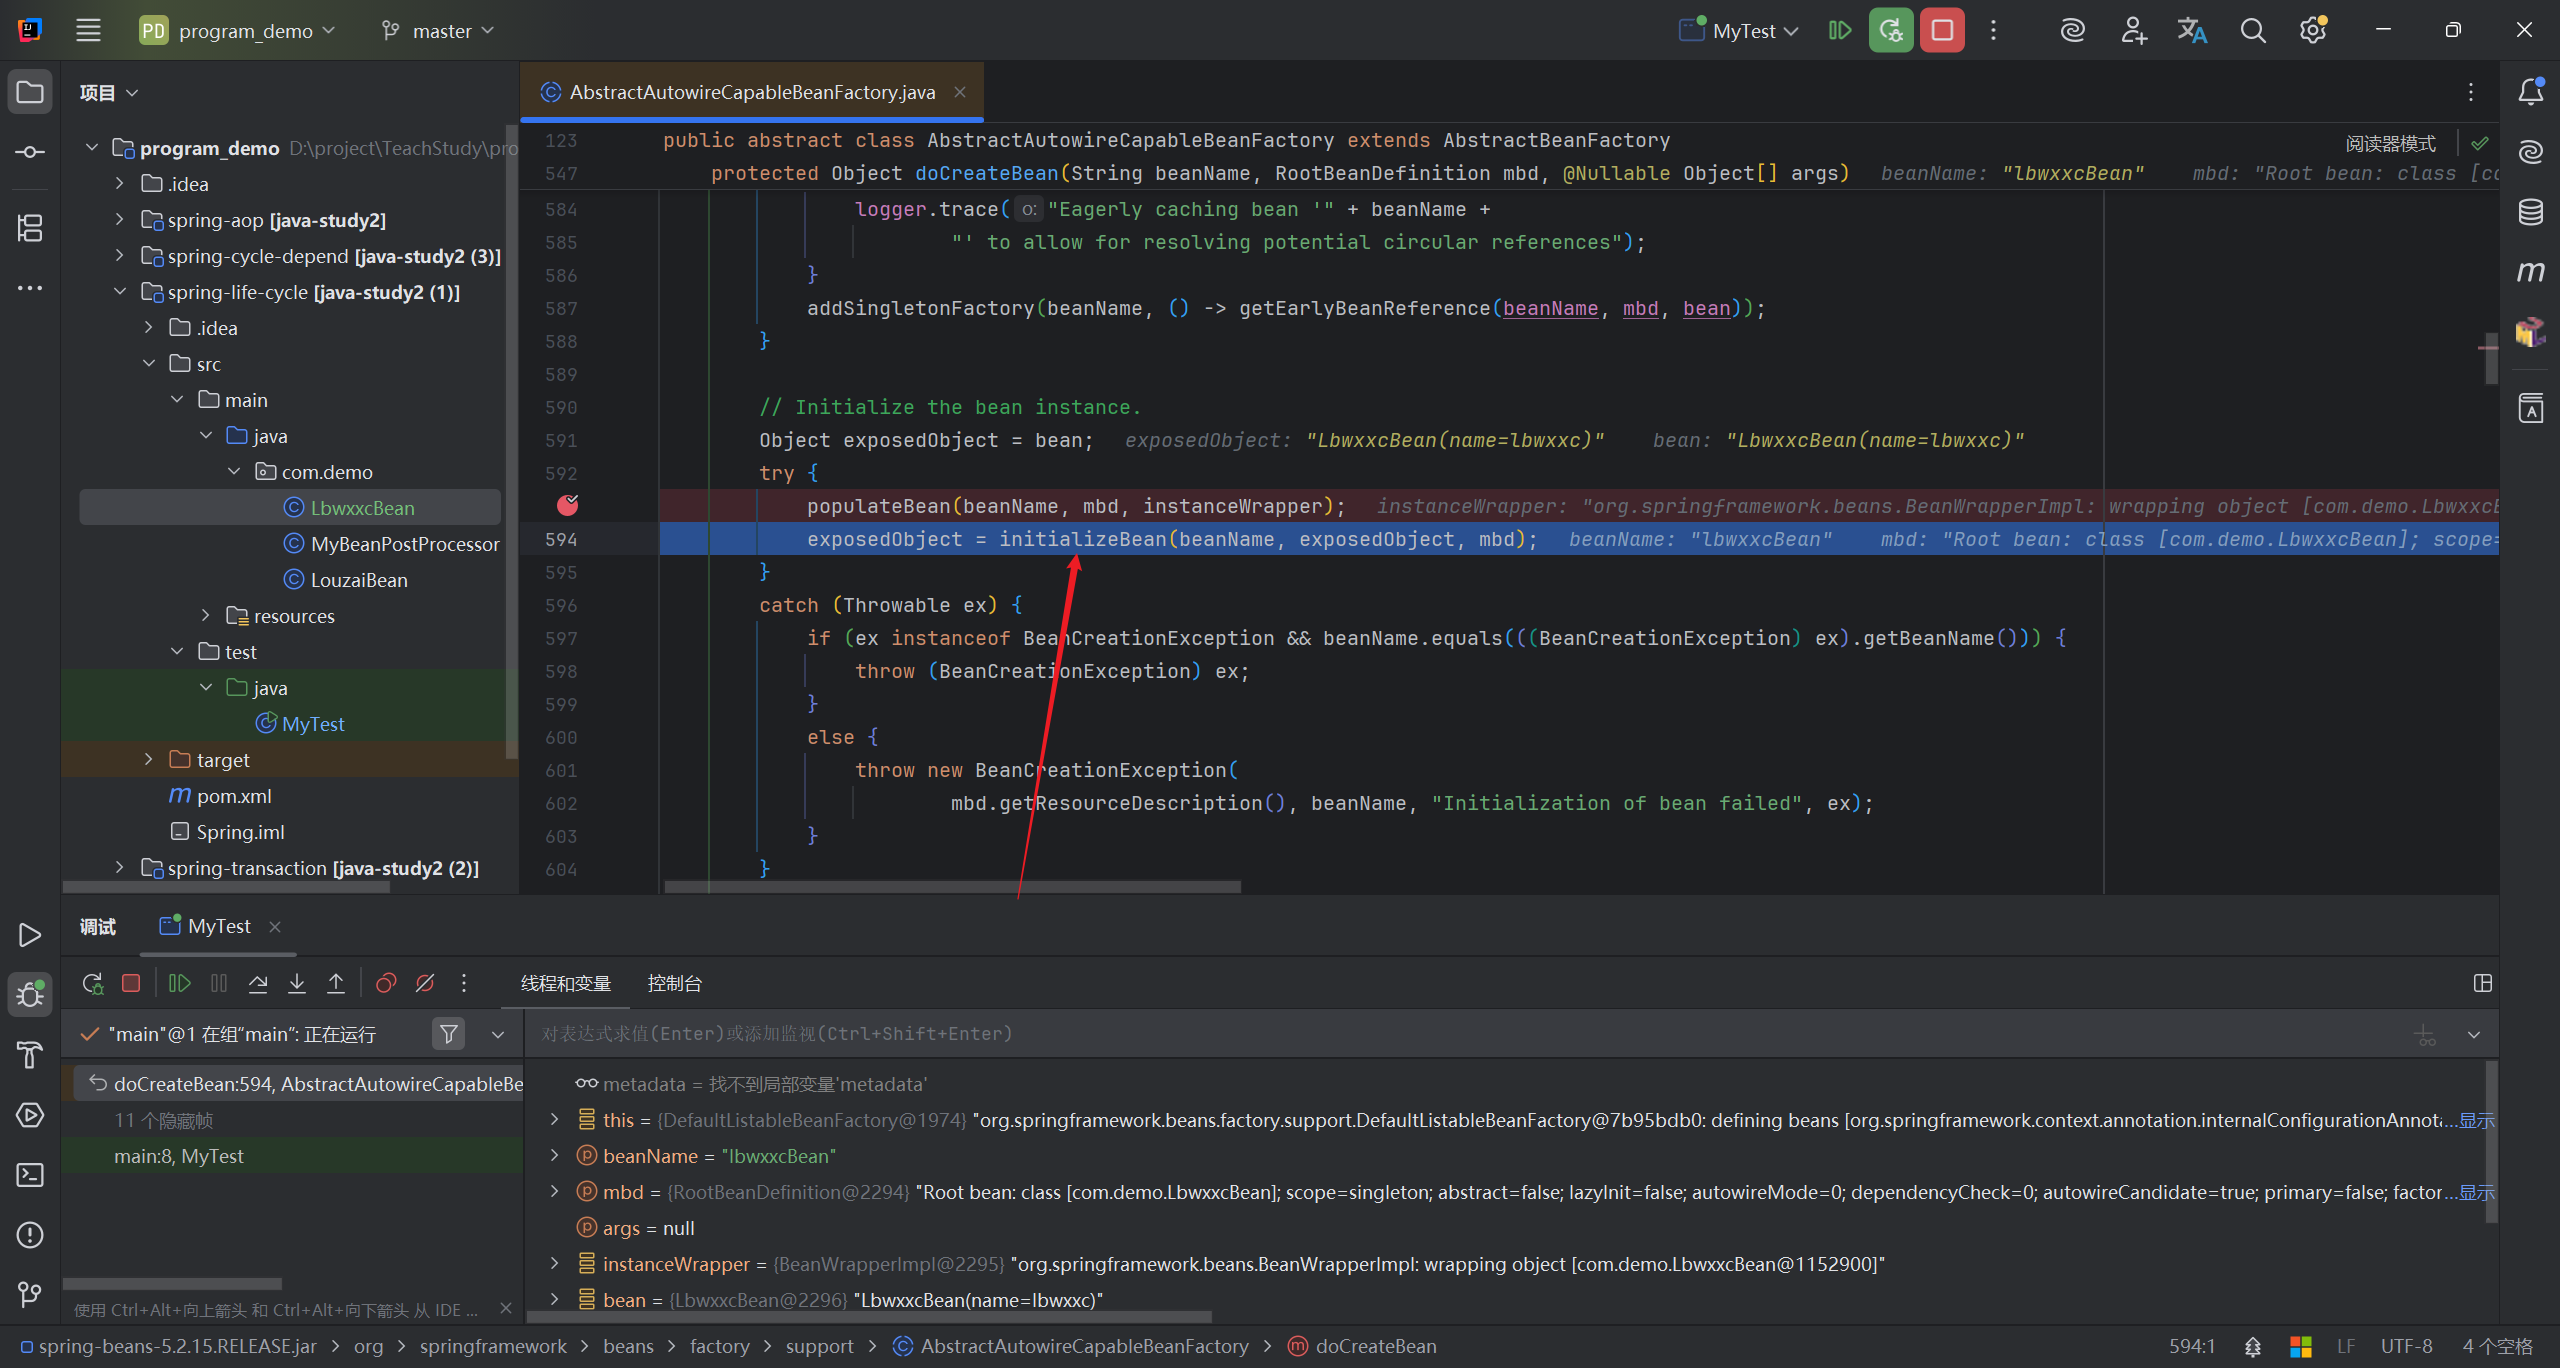Select the AbstractAutowireCapableBeanFactory.java editor tab
Image resolution: width=2560 pixels, height=1368 pixels.
point(751,92)
